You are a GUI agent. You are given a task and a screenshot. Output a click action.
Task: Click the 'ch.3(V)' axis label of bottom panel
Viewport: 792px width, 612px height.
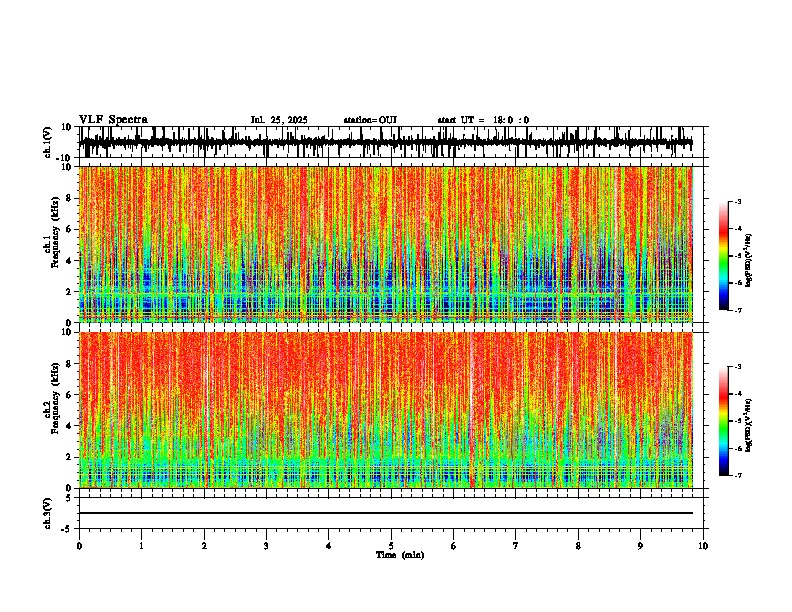tap(48, 513)
